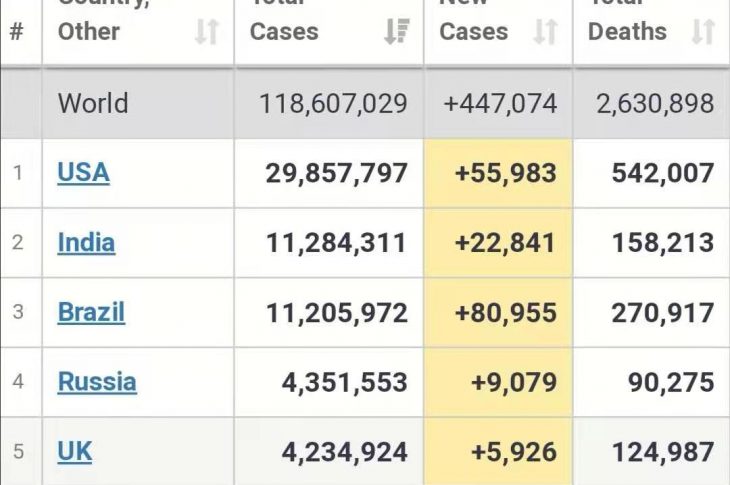
Task: Select India total cases value 11,284,311
Action: point(336,243)
